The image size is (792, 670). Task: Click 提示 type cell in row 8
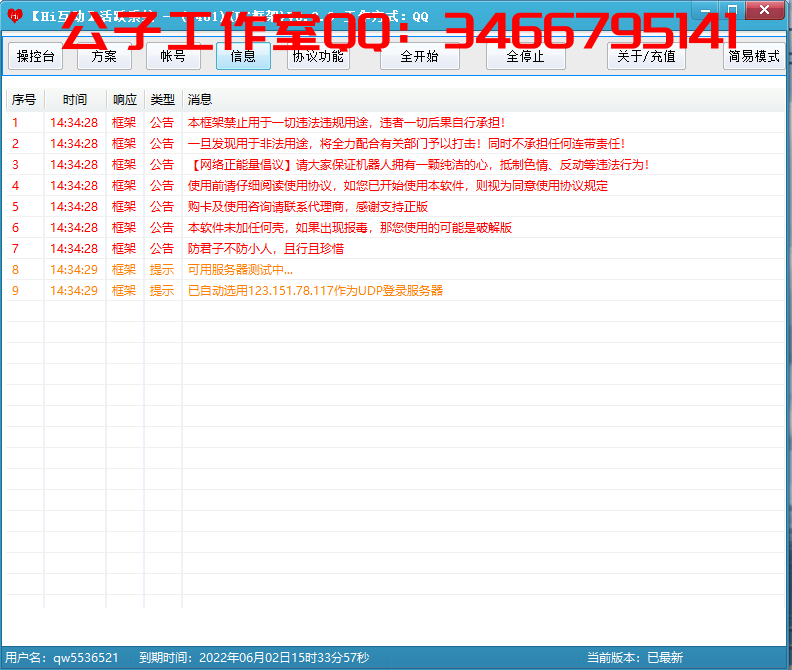pos(162,270)
